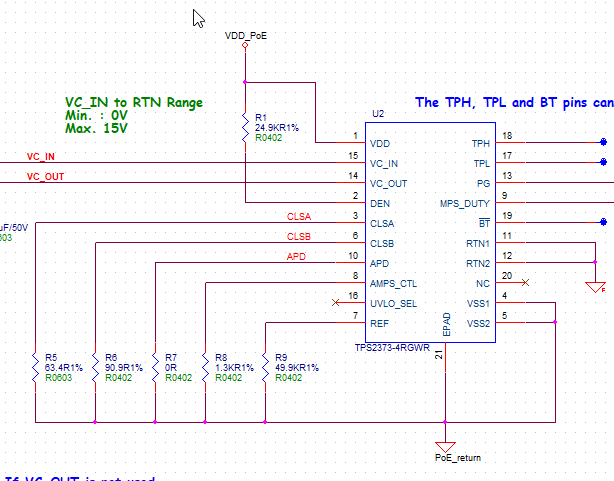
Task: Click no-connect cross on UVLO_SEL pin 16
Action: 335,302
